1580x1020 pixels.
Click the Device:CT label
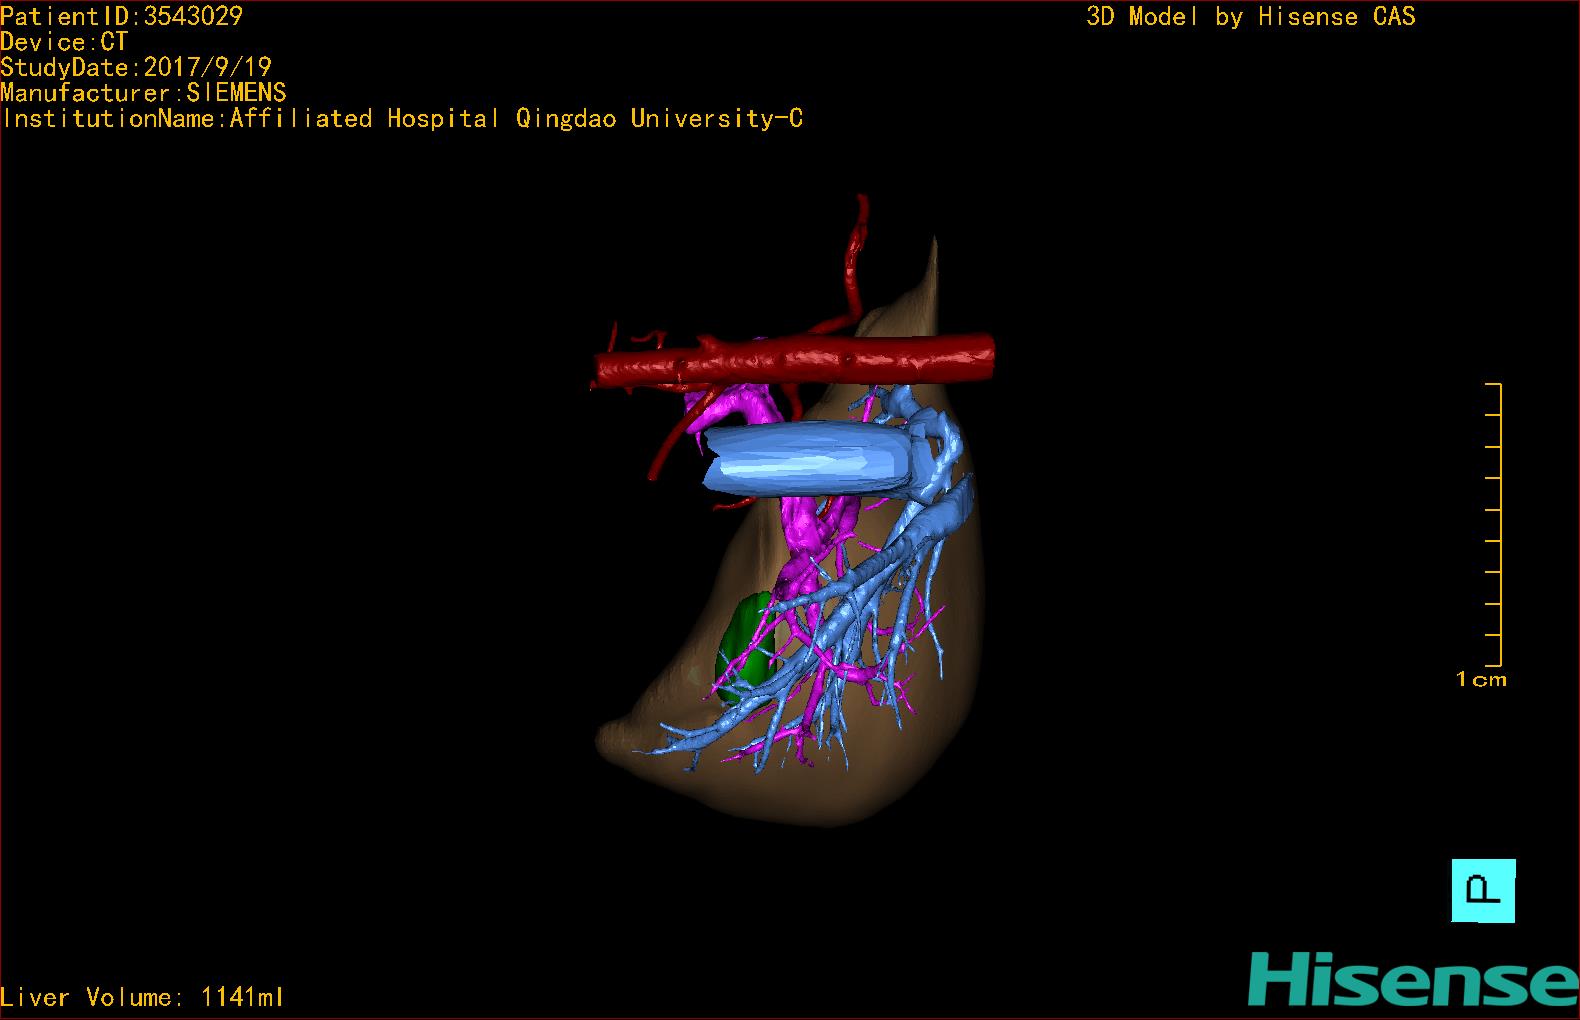click(x=64, y=42)
